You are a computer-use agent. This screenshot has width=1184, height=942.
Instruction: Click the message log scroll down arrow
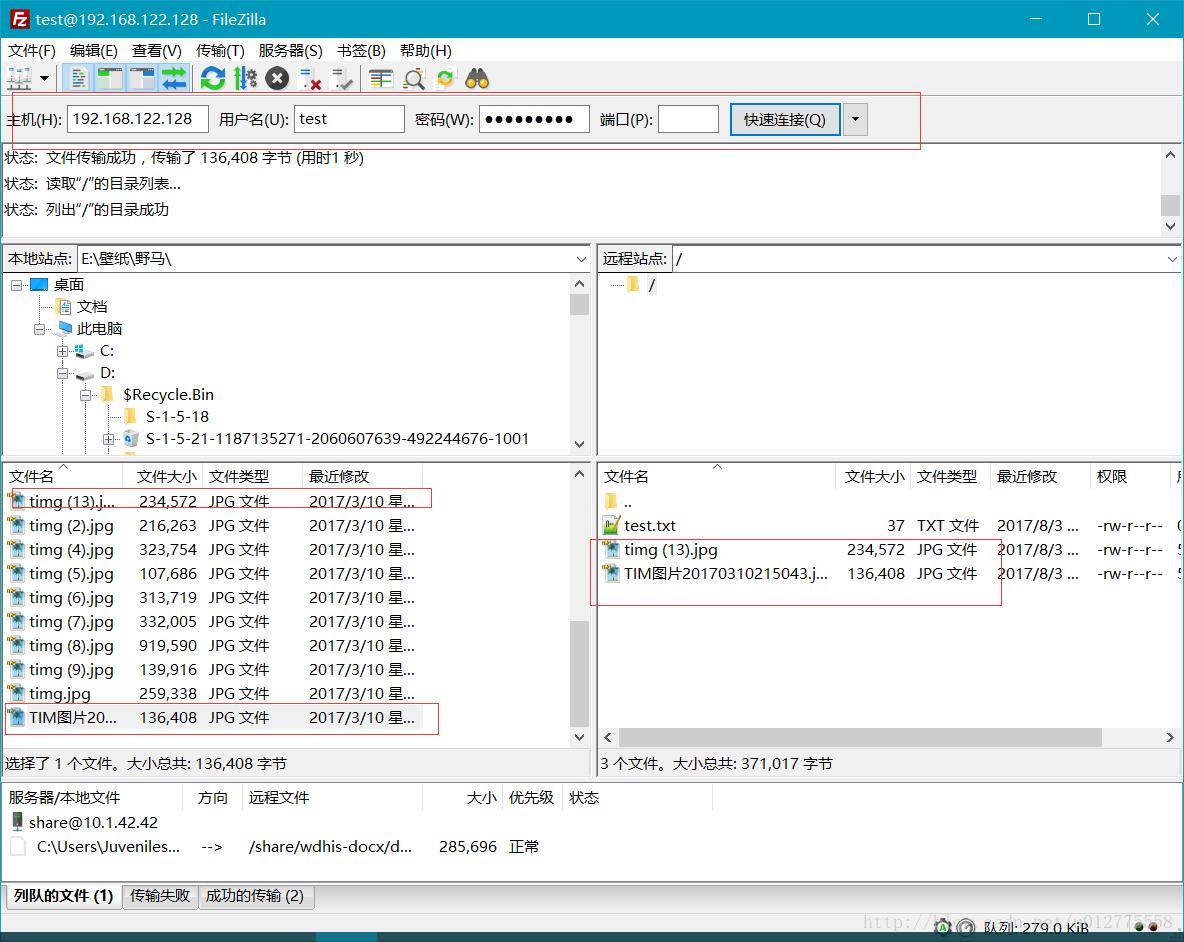click(1170, 226)
